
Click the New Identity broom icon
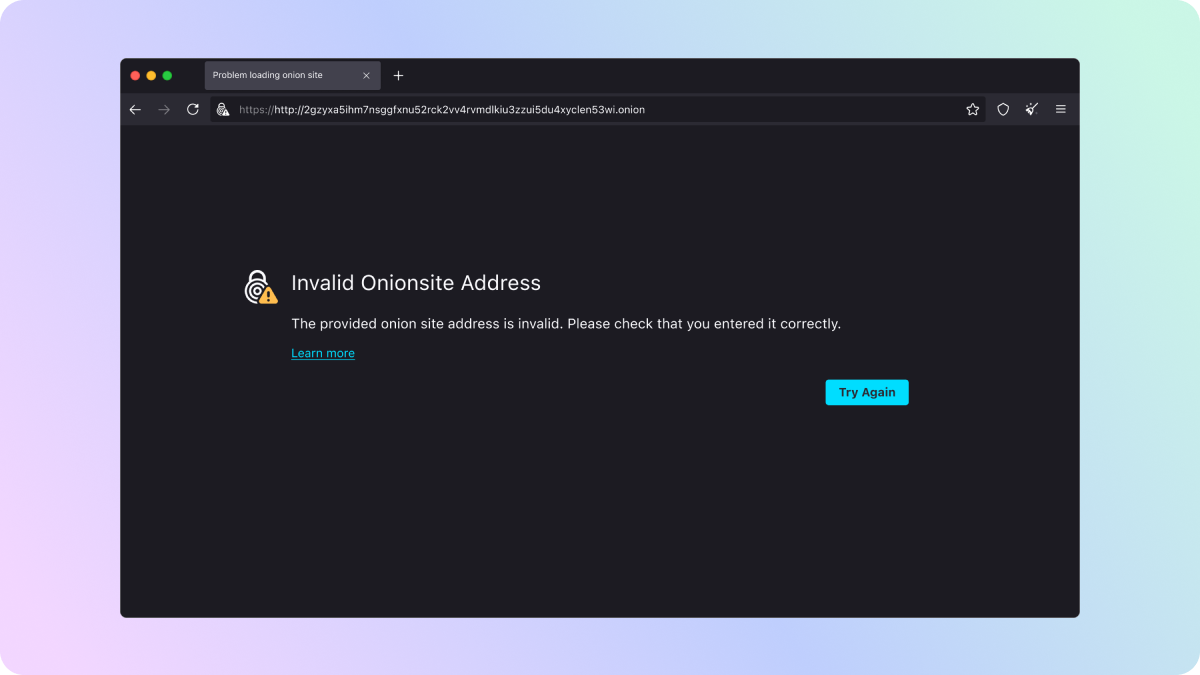point(1032,110)
